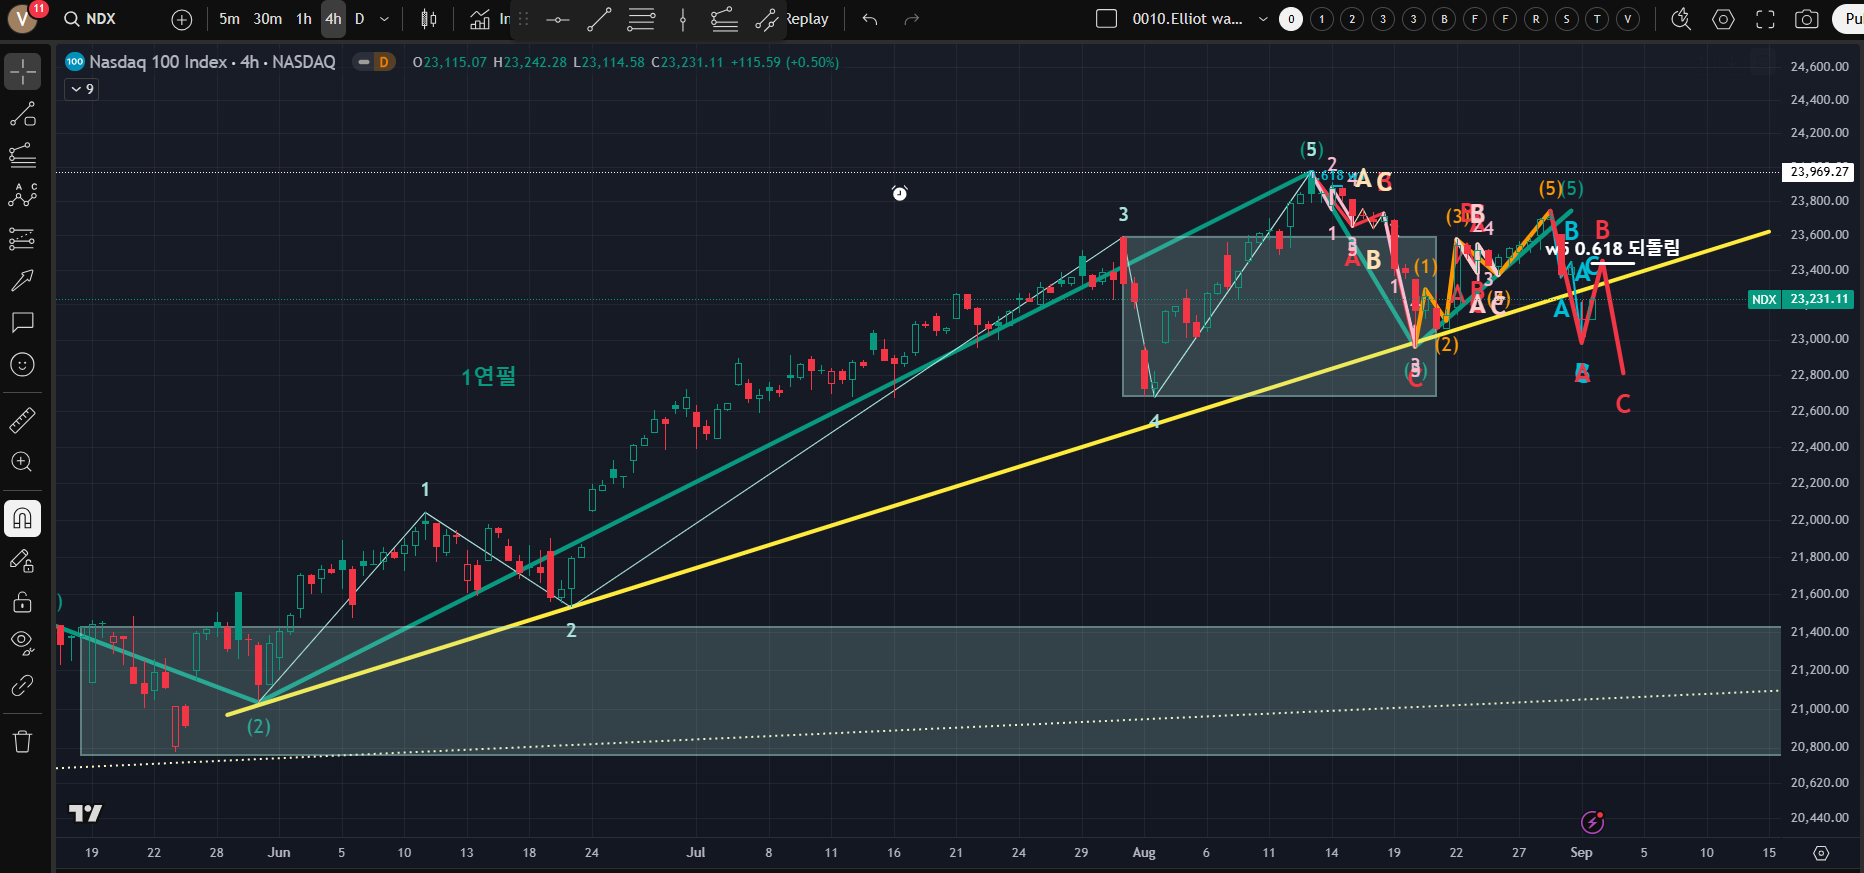The height and width of the screenshot is (873, 1864).
Task: Expand the collapsed indicators legend showing 9
Action: 82,89
